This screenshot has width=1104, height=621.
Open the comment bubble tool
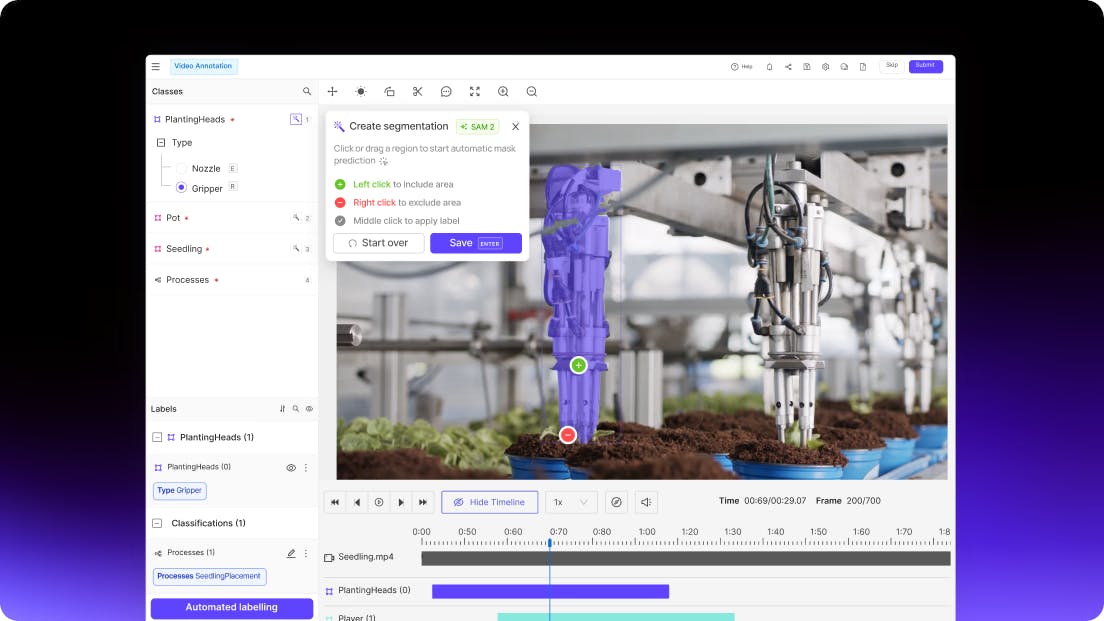(446, 91)
